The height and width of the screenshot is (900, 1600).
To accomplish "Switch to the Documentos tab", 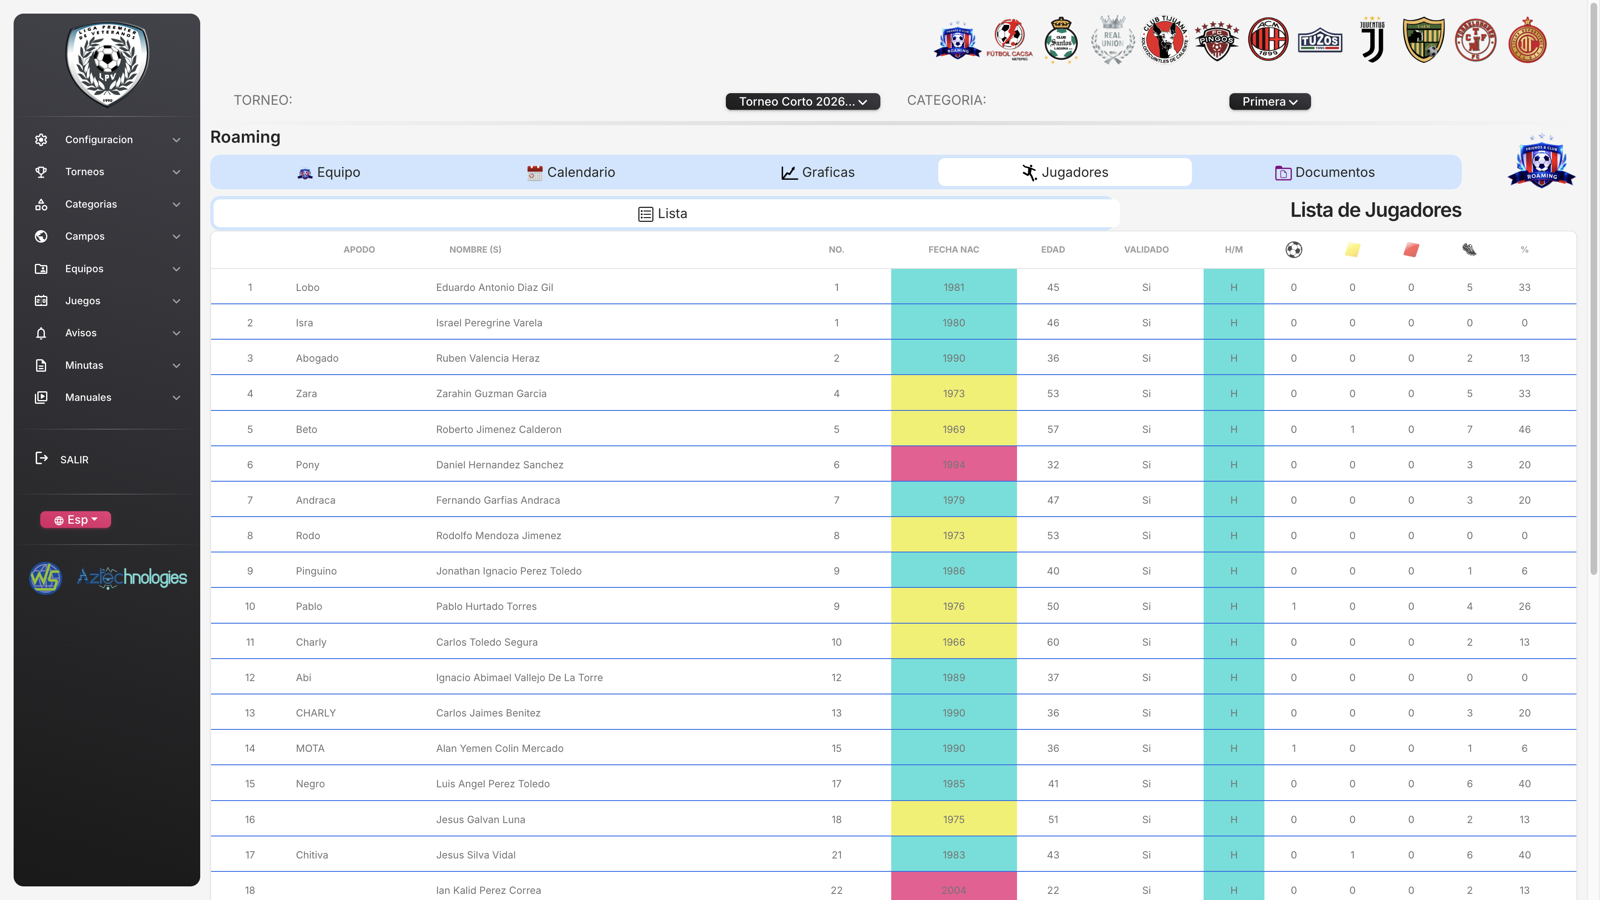I will coord(1325,172).
